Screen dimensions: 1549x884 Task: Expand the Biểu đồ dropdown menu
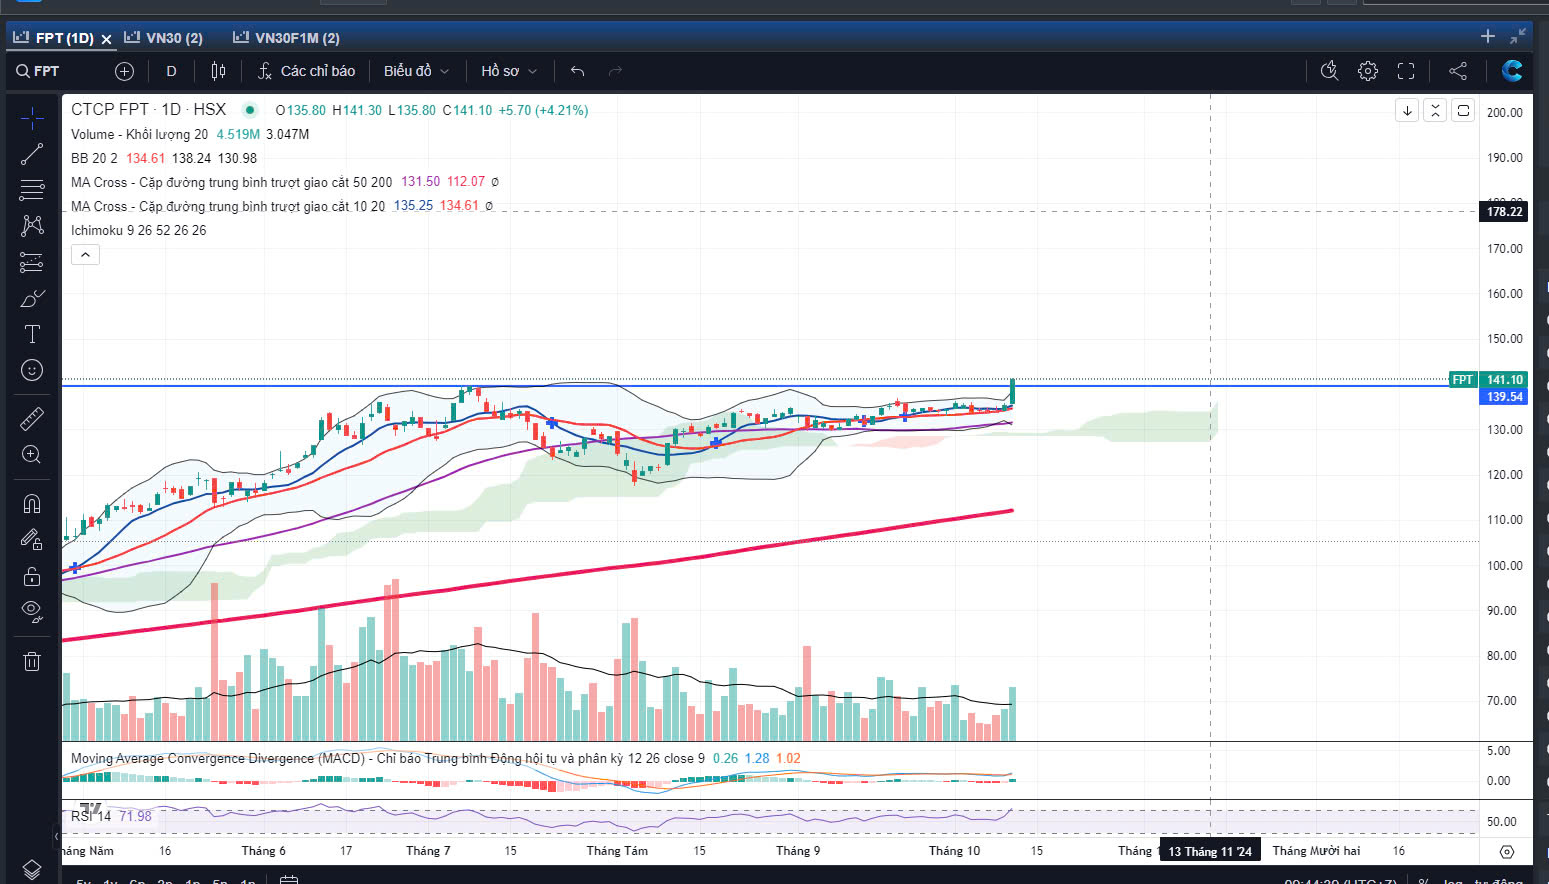click(416, 71)
